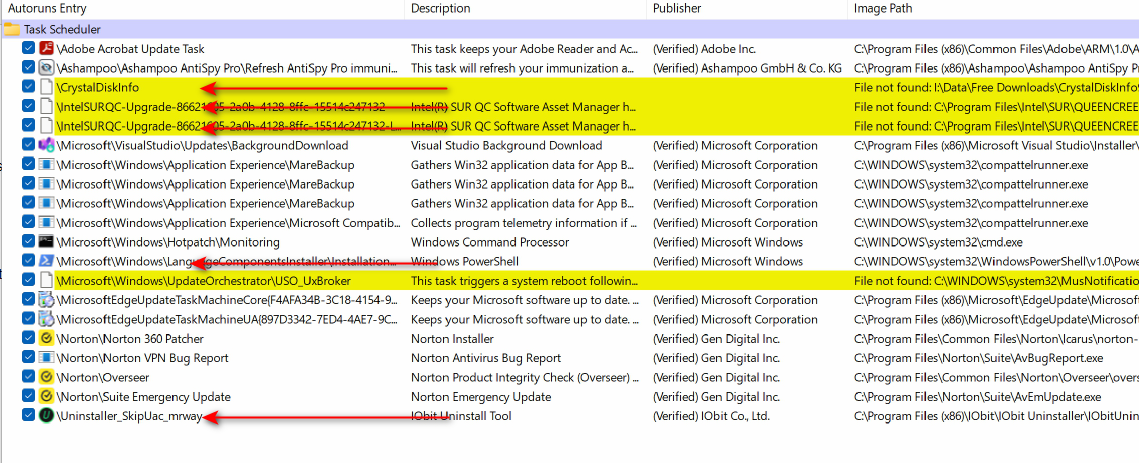
Task: Click the 'Collects program telemetry information' description
Action: click(526, 222)
